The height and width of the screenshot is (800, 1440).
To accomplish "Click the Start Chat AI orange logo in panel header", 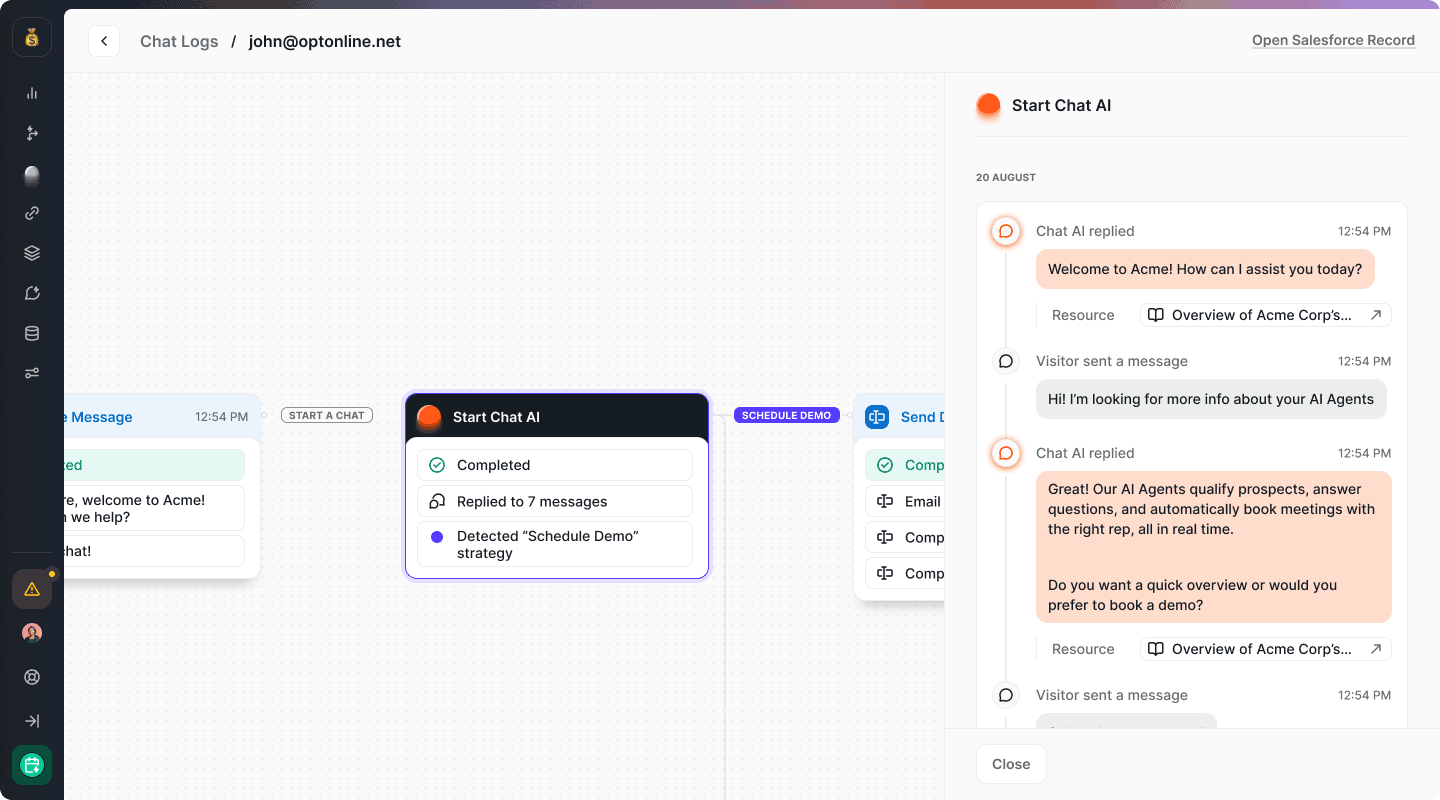I will (x=988, y=104).
